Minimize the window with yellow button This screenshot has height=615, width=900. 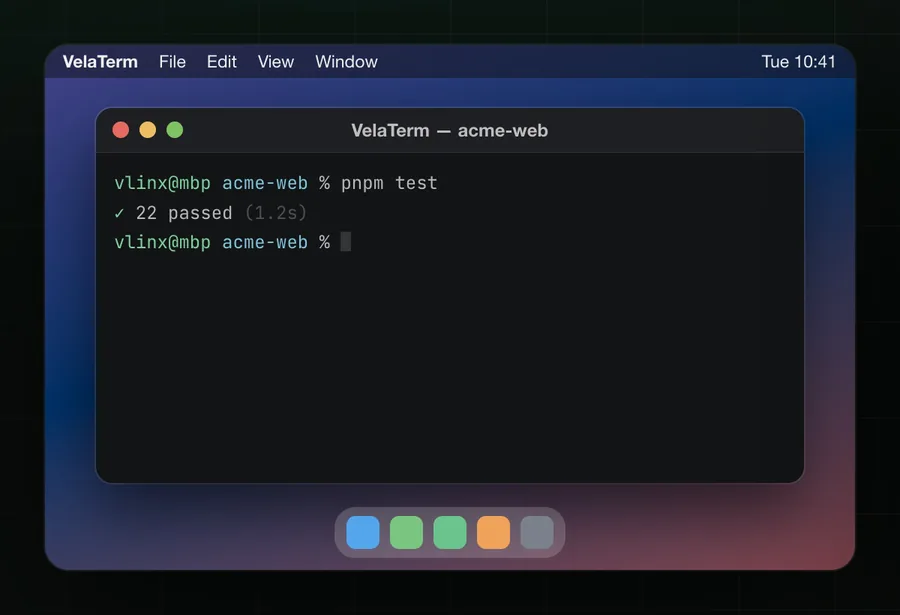tap(148, 130)
